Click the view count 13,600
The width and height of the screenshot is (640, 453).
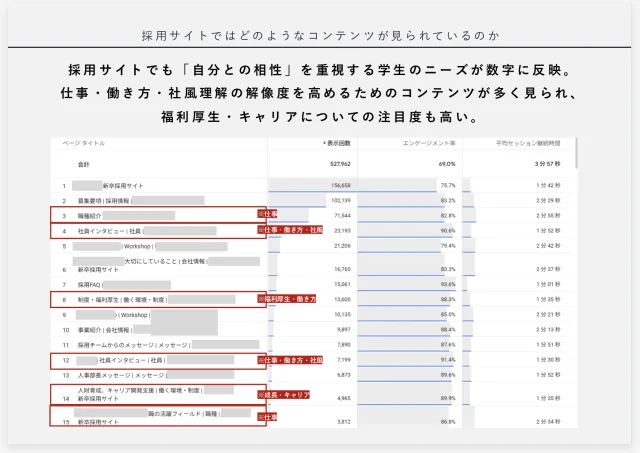pos(342,299)
